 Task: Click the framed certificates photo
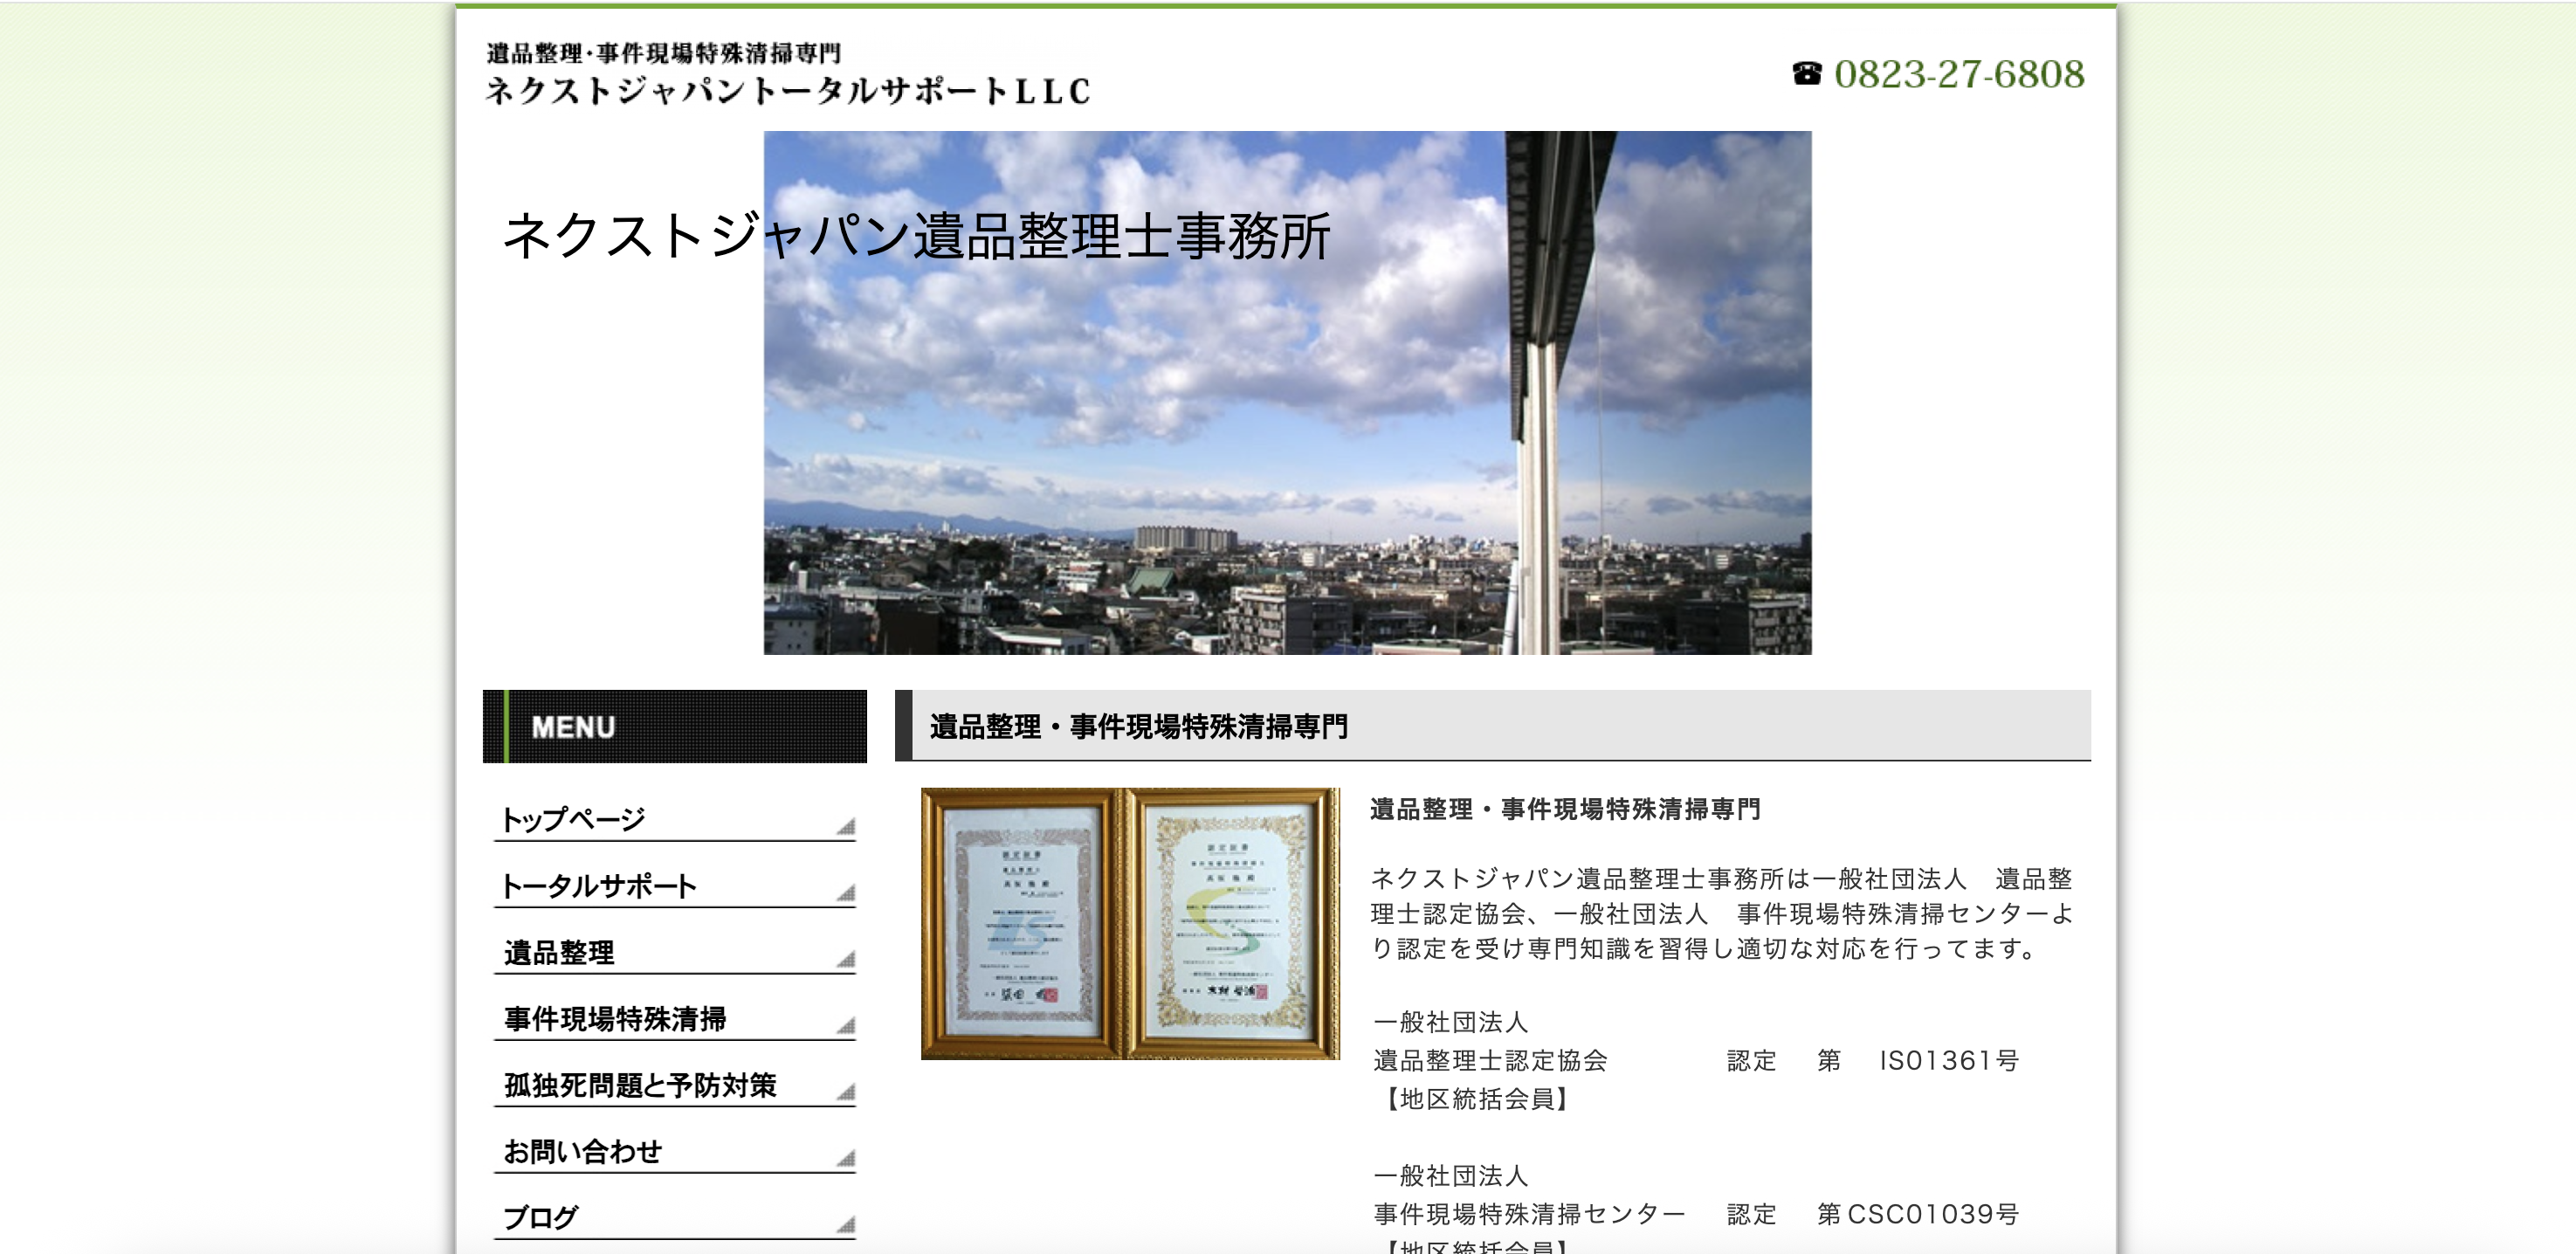tap(1130, 923)
